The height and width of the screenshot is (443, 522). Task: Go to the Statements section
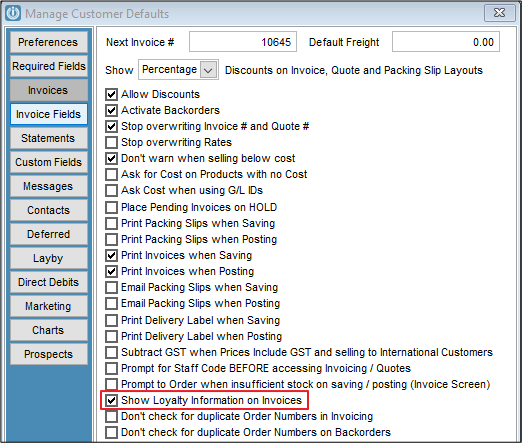tap(48, 138)
